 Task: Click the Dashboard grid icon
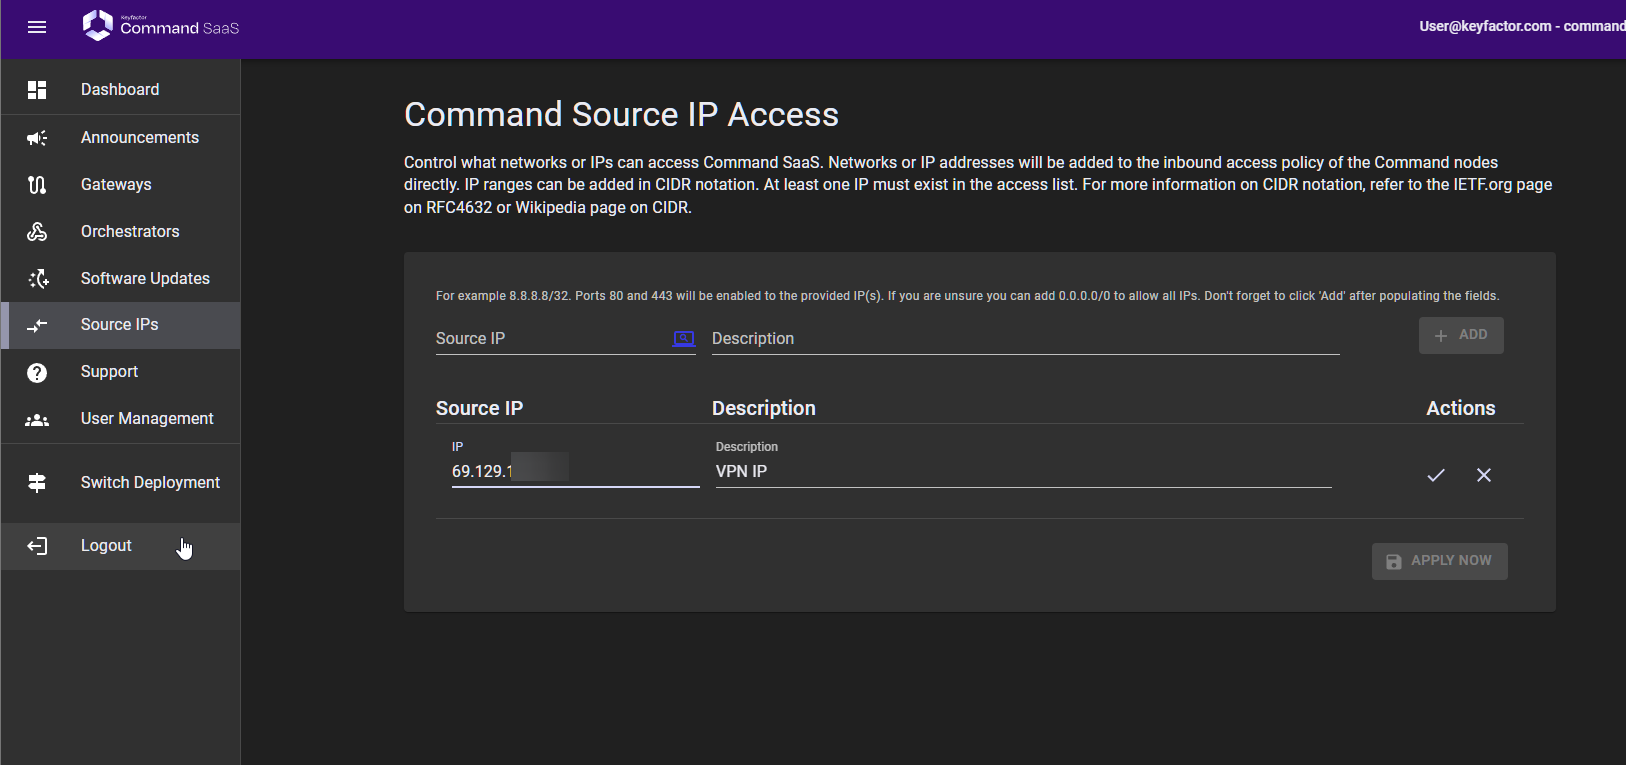coord(37,90)
